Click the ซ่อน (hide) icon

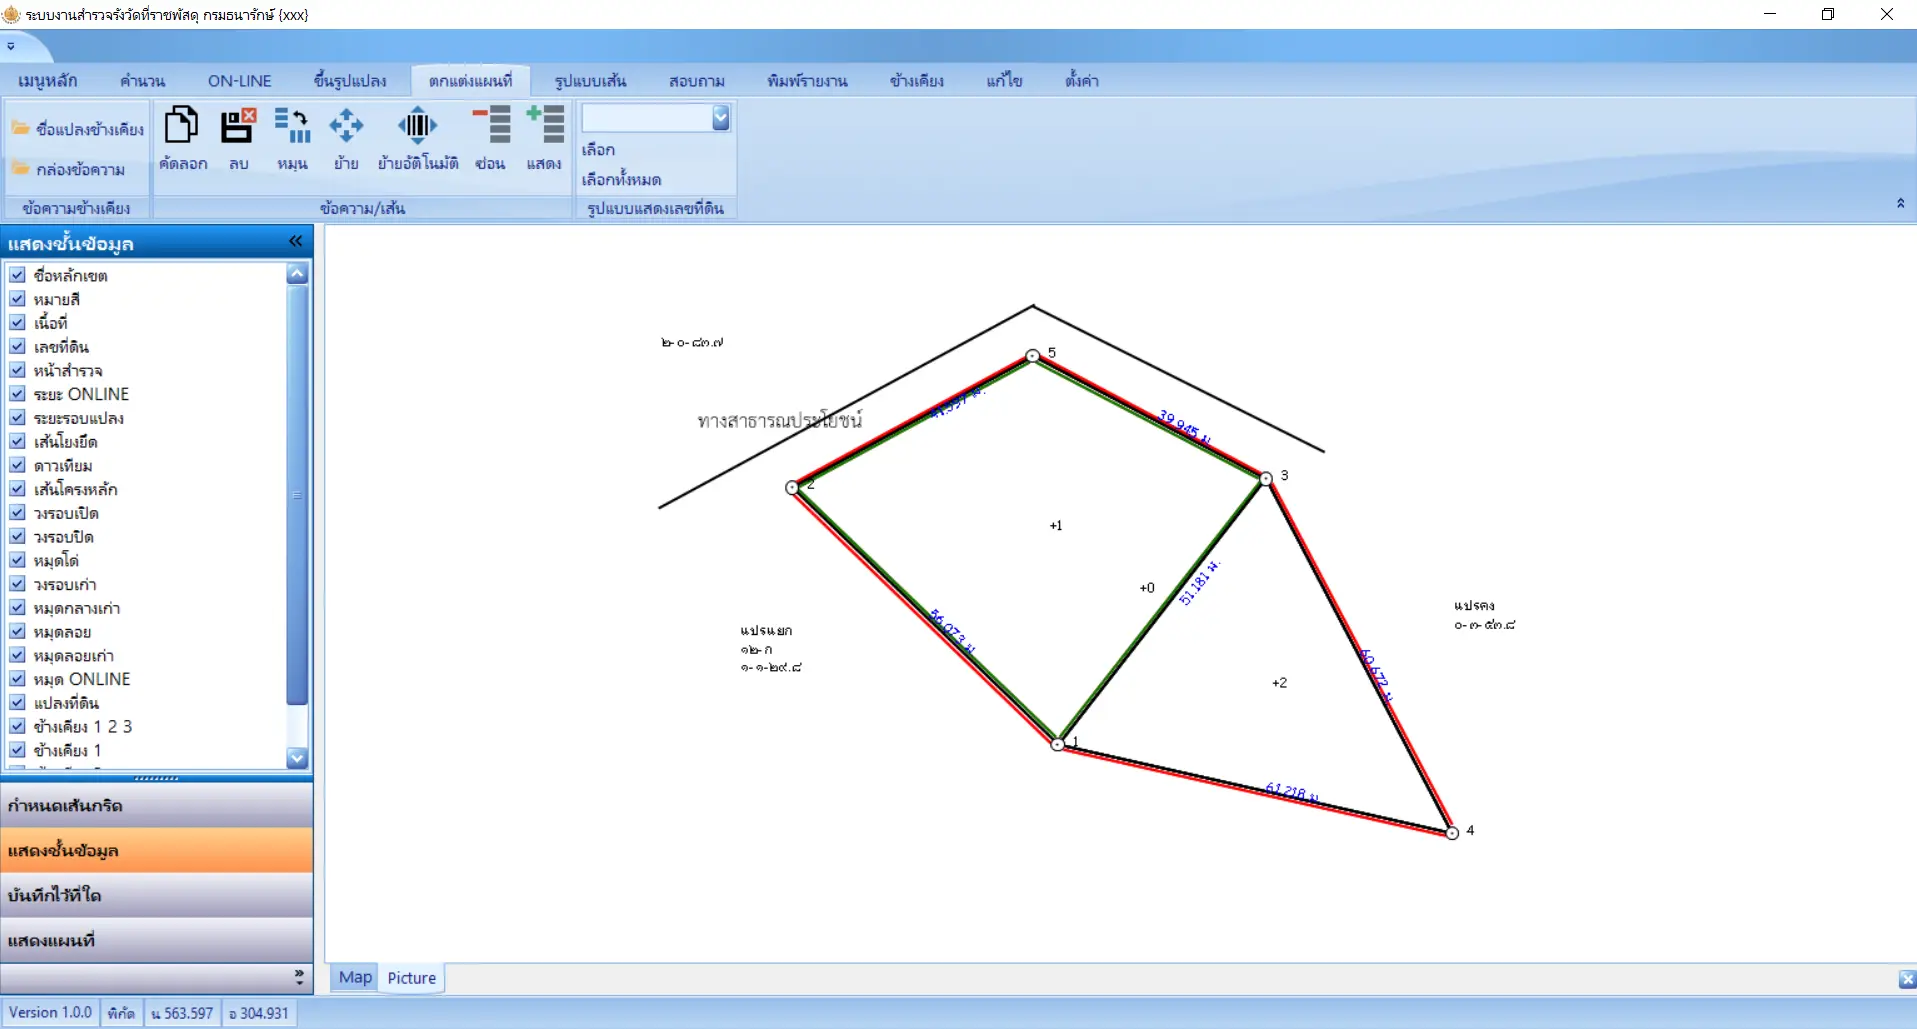click(491, 127)
